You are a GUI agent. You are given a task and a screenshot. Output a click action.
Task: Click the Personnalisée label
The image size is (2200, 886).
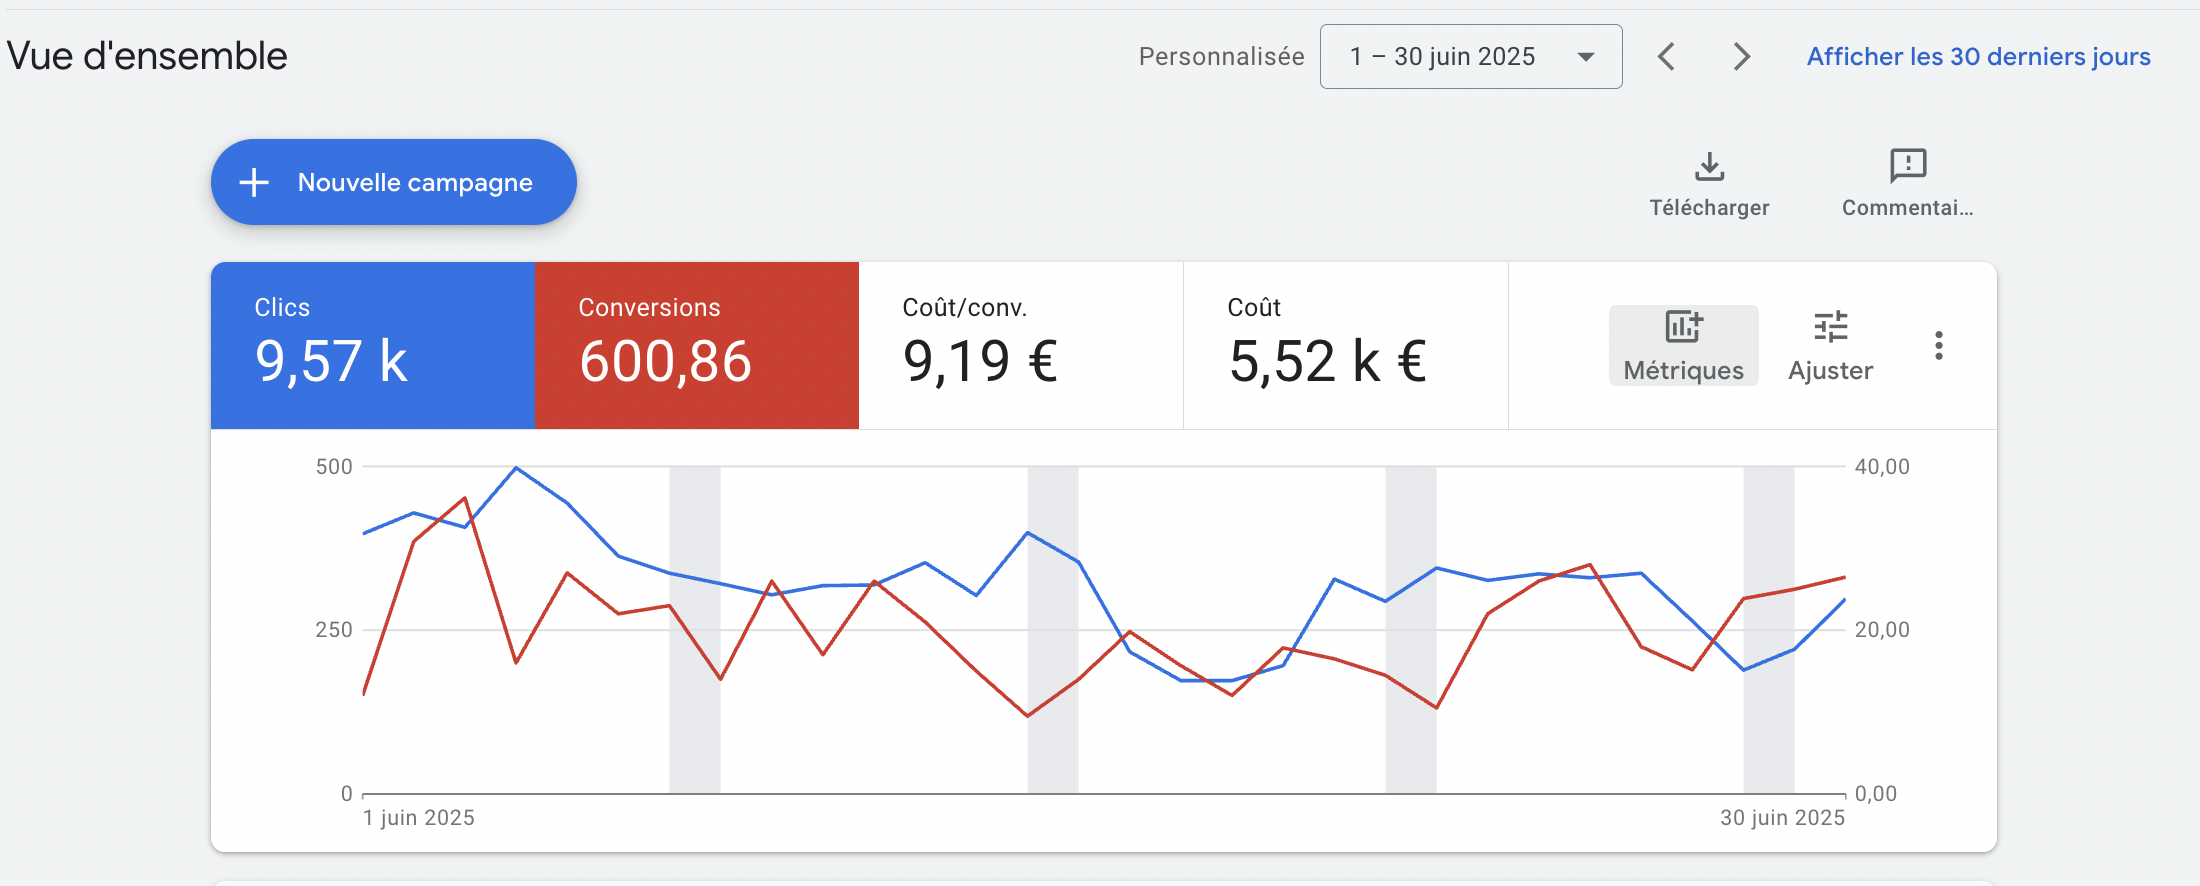1221,57
